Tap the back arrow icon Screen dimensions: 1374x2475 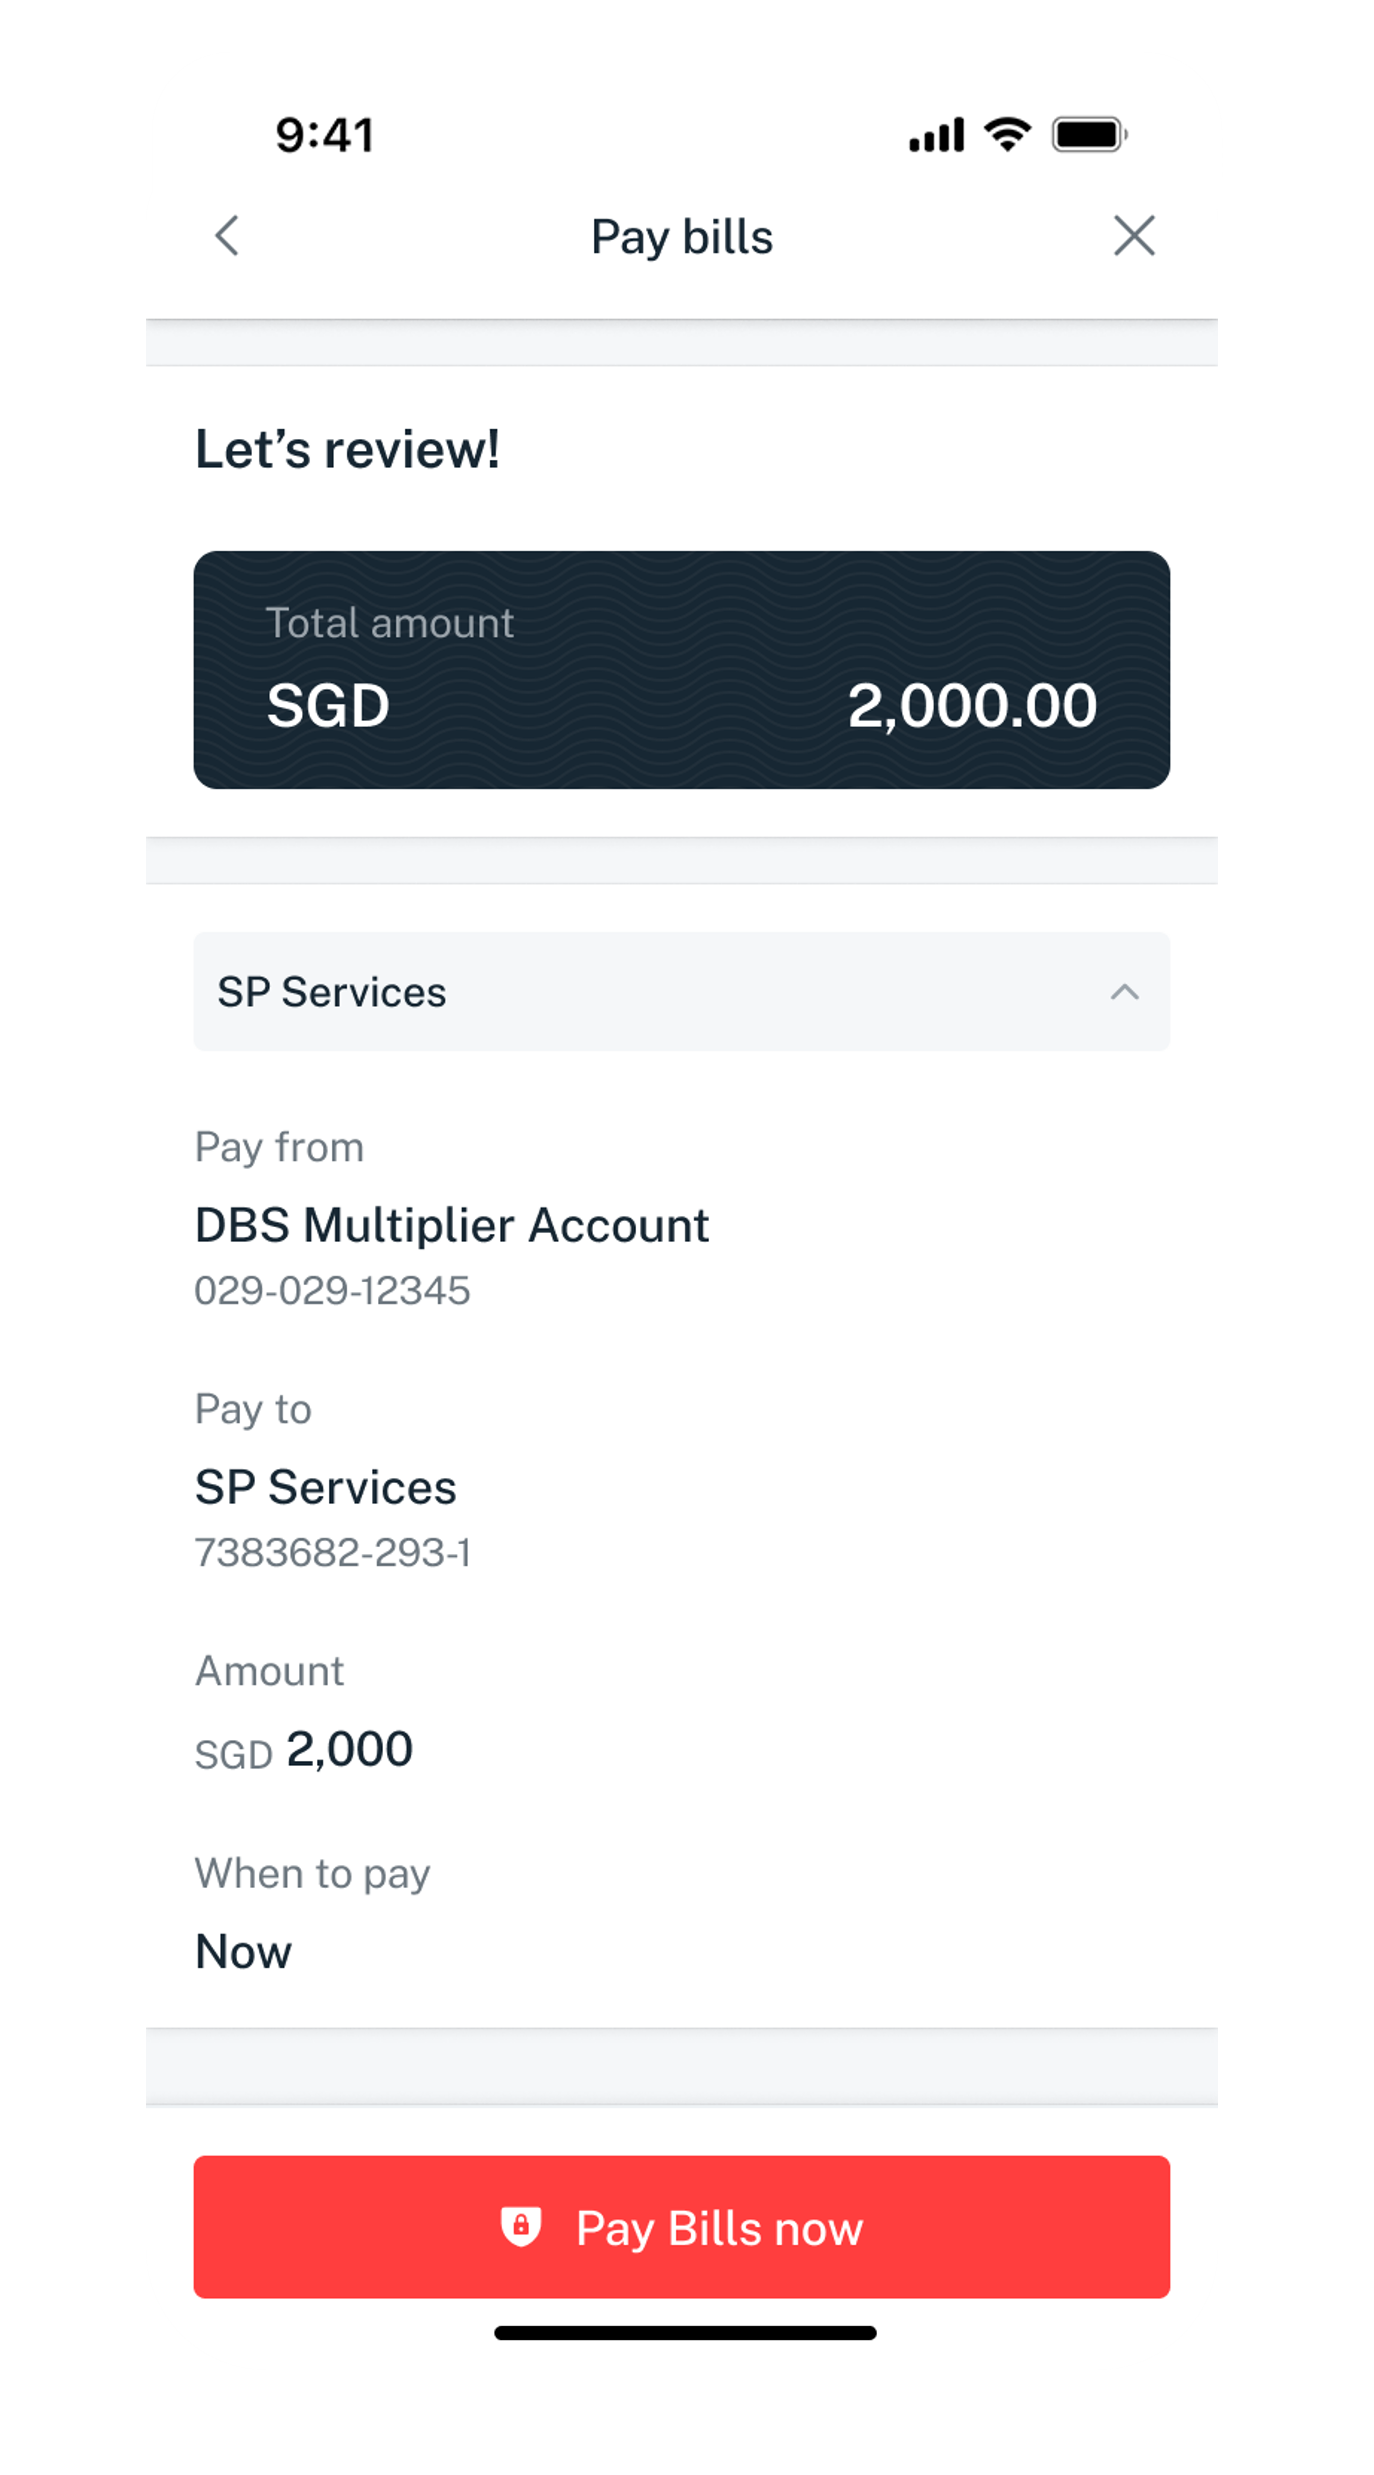point(228,236)
